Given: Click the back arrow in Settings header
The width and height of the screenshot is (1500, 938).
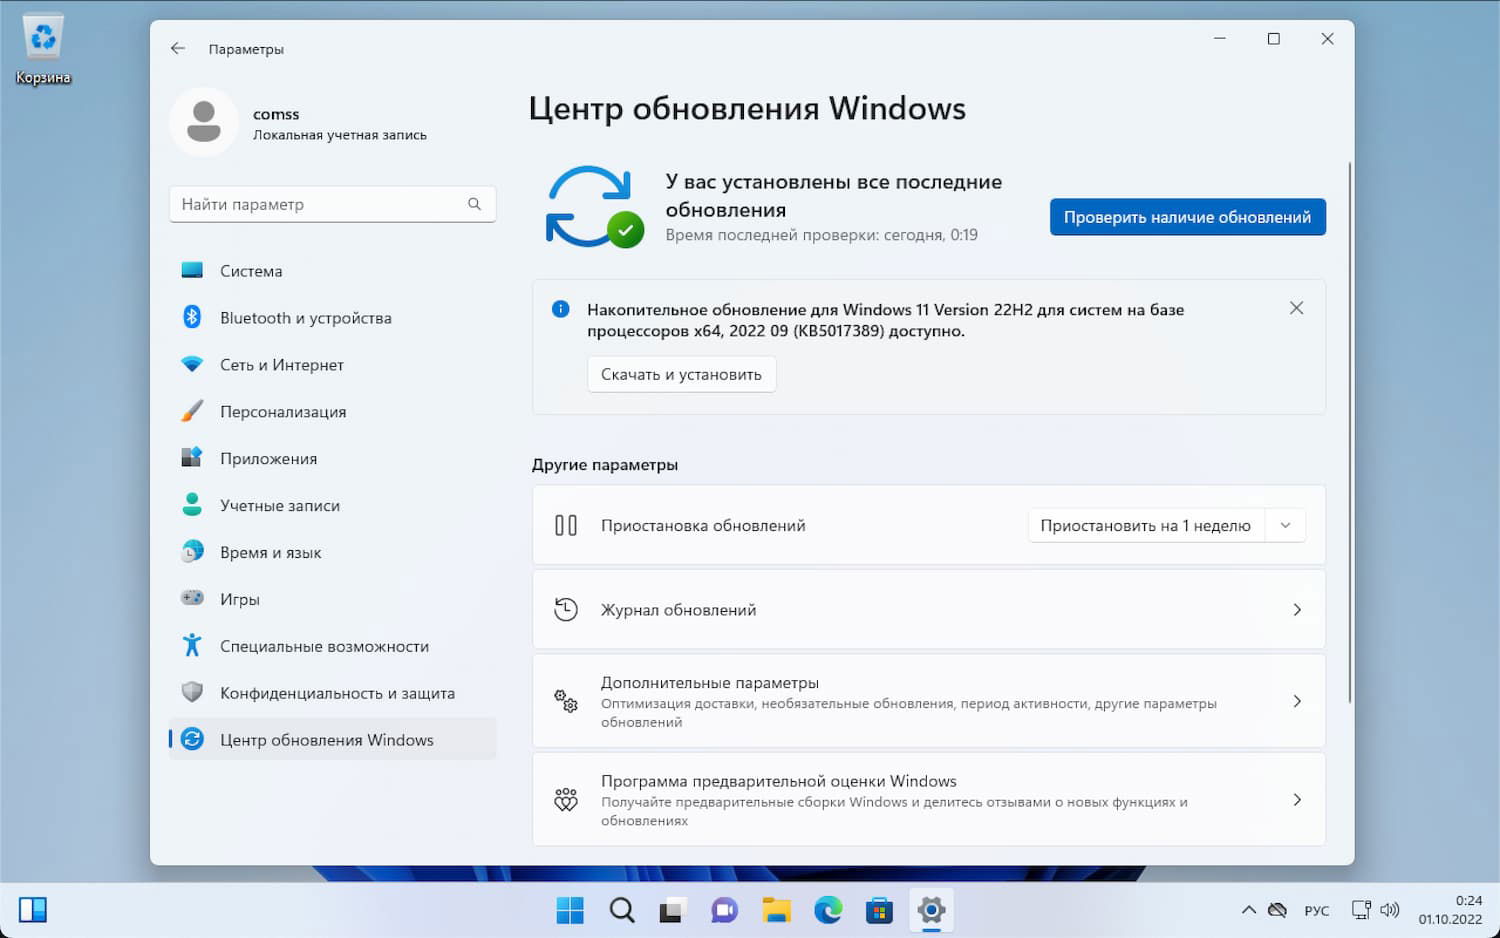Looking at the screenshot, I should pos(178,48).
